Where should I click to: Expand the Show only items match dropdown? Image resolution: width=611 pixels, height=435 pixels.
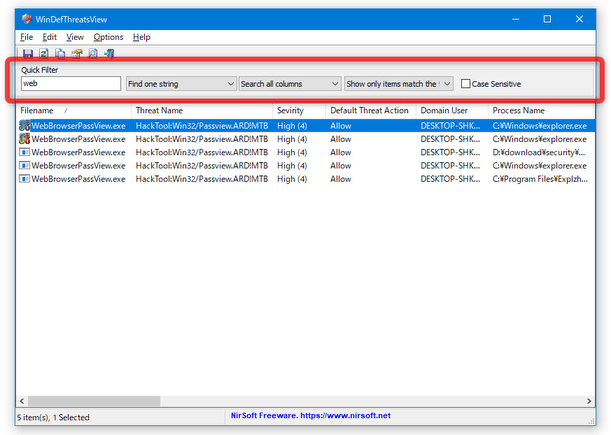click(399, 84)
